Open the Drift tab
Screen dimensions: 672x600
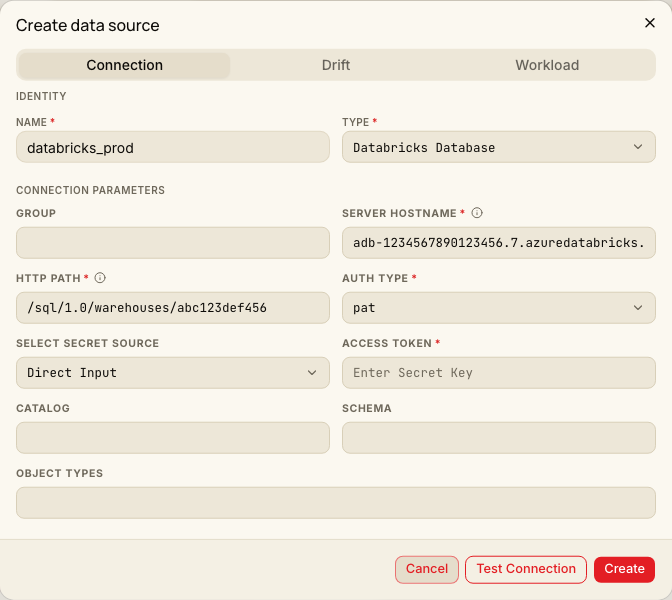click(x=336, y=65)
